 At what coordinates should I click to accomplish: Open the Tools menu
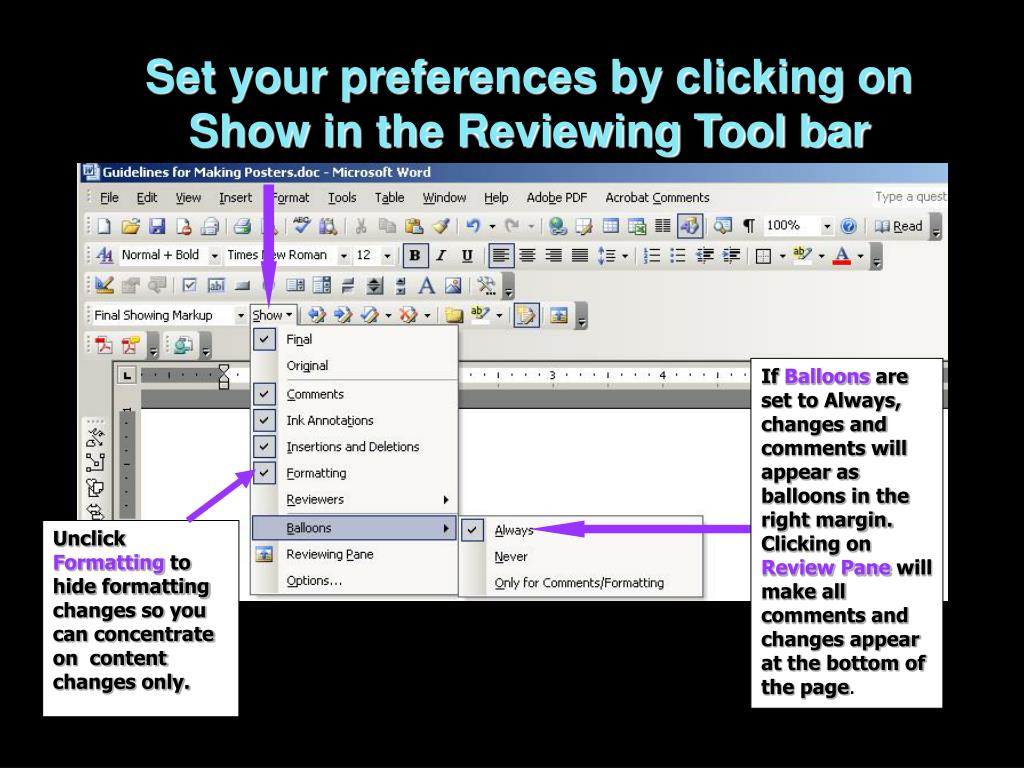tap(342, 198)
